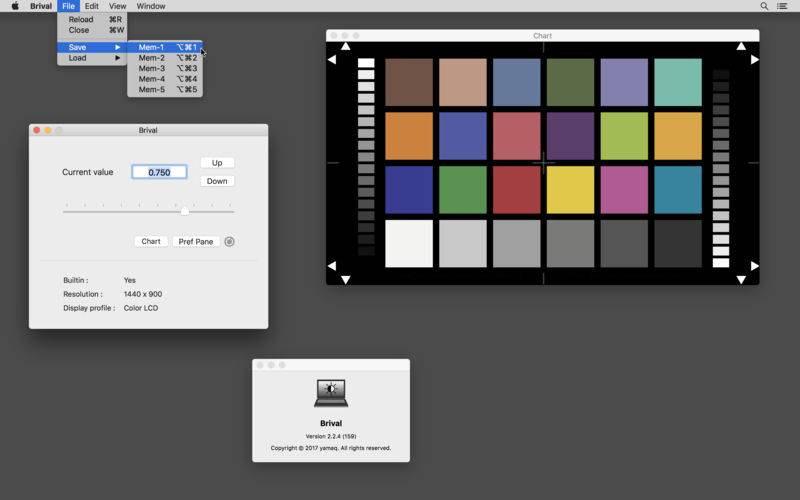Click the olive green swatch in top row

pos(570,82)
